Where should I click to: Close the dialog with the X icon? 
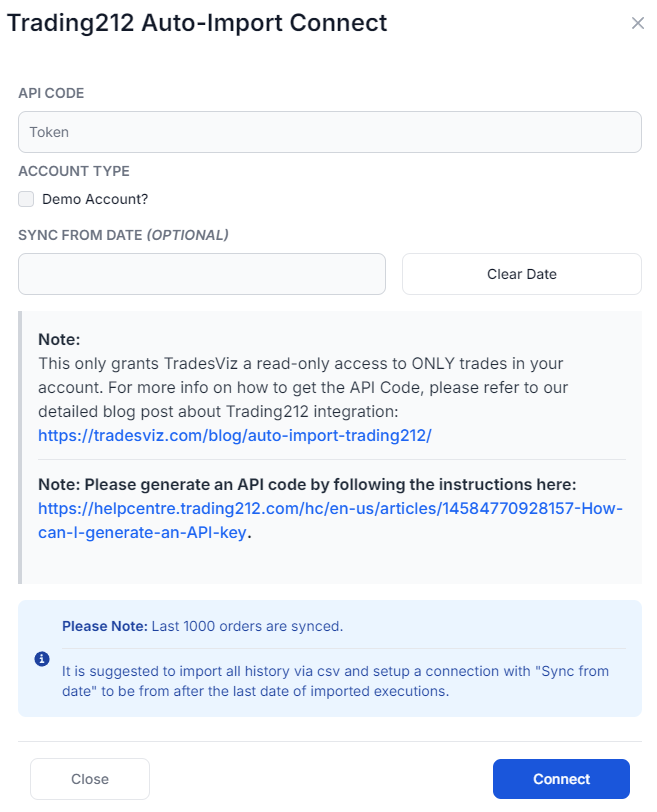637,23
